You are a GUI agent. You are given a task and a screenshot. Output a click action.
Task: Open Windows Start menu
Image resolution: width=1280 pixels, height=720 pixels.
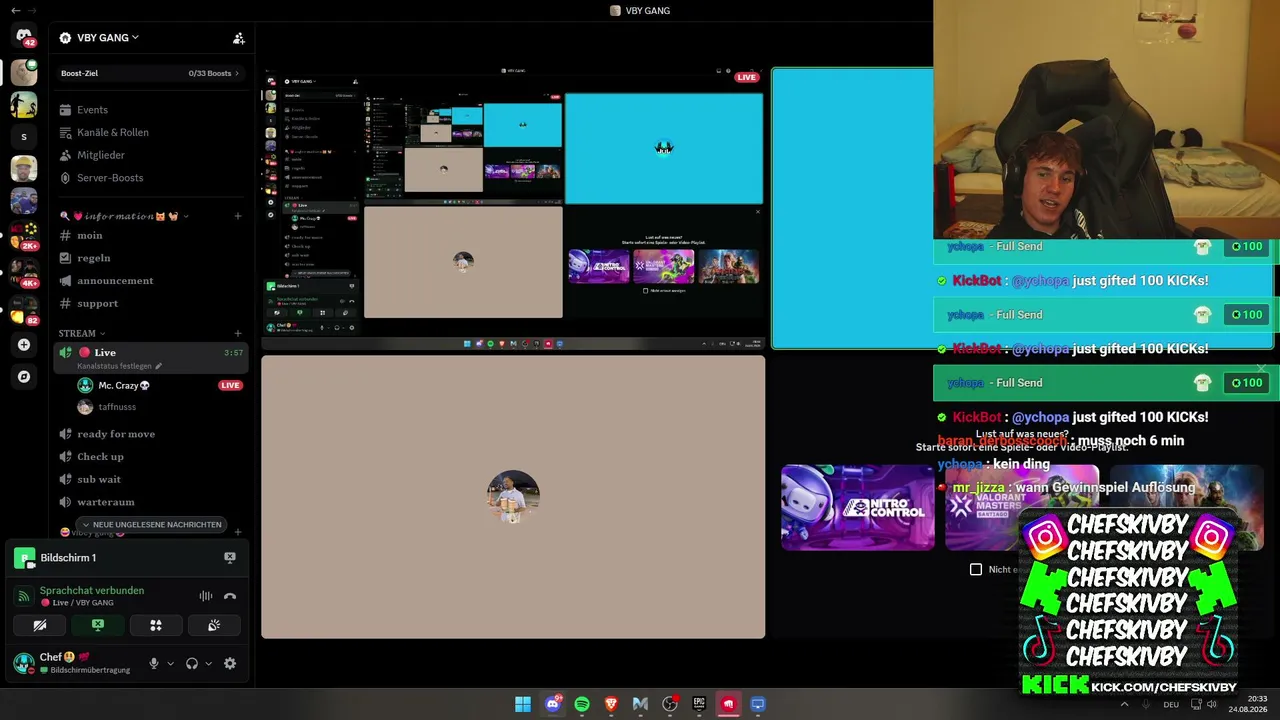(523, 704)
